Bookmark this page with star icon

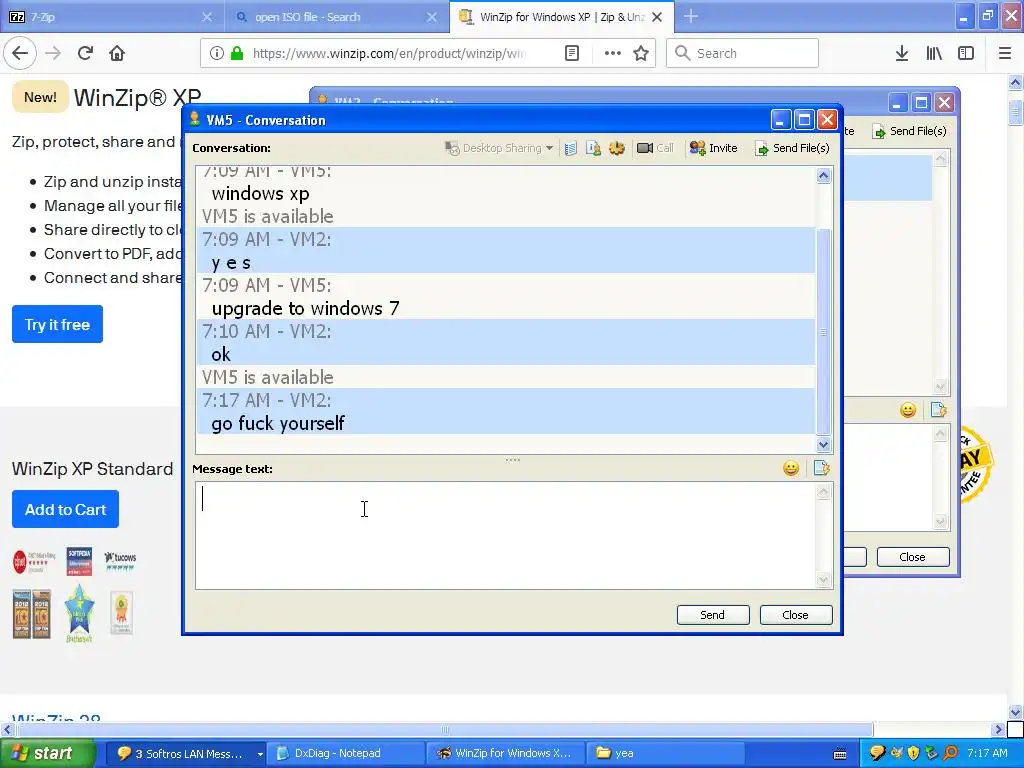click(641, 53)
